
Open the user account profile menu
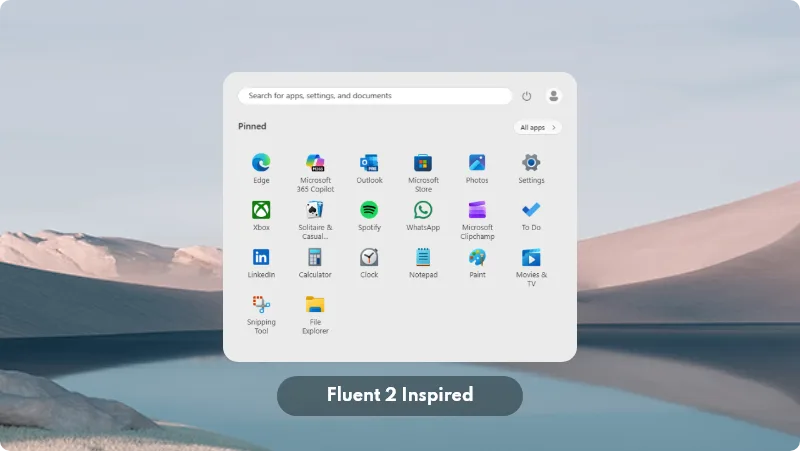[554, 96]
